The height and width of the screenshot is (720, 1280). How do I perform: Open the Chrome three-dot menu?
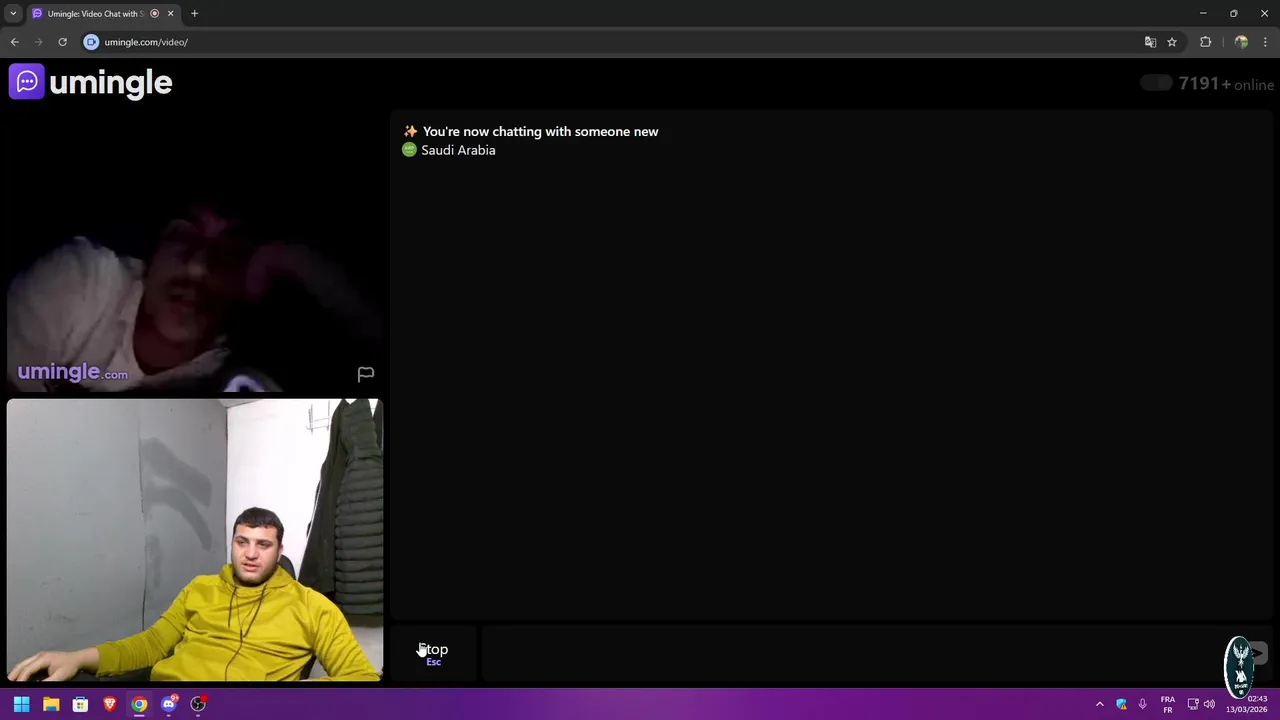[x=1265, y=42]
